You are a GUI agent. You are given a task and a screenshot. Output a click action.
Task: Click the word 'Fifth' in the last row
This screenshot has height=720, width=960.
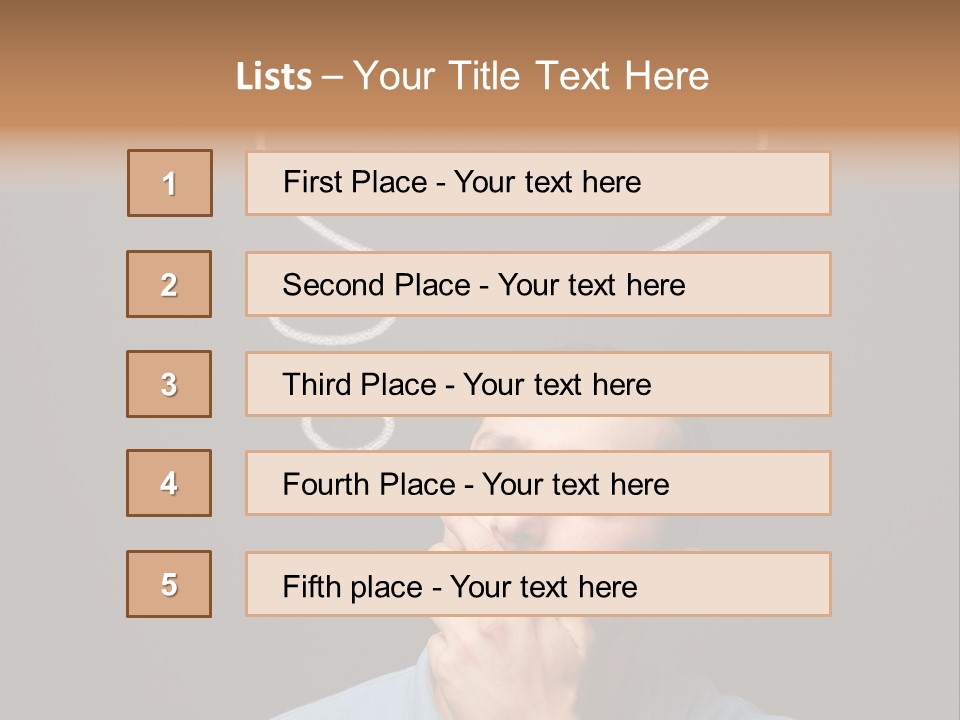click(312, 586)
